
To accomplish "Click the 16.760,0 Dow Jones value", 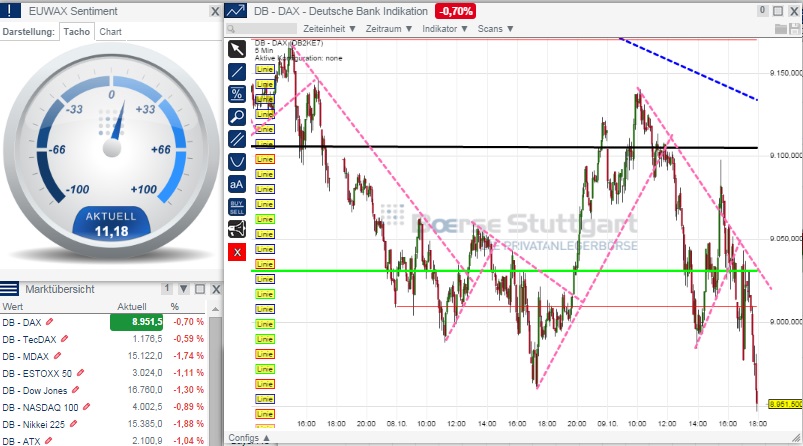I will (x=145, y=390).
